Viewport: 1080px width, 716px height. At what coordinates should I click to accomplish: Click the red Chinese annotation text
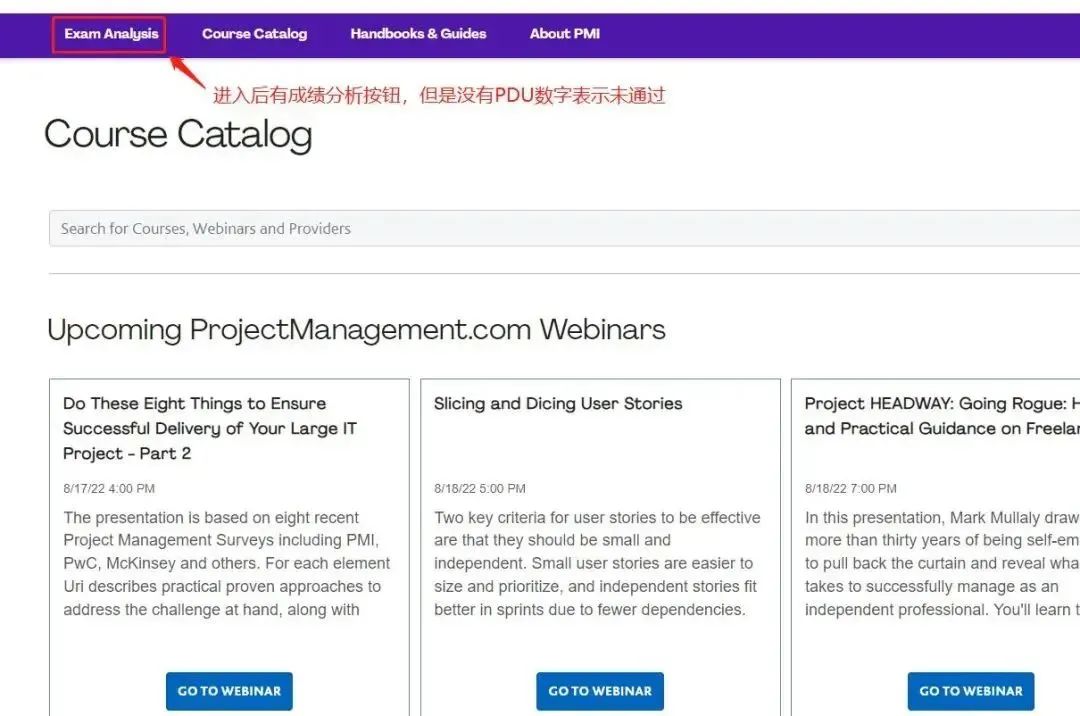pyautogui.click(x=439, y=96)
